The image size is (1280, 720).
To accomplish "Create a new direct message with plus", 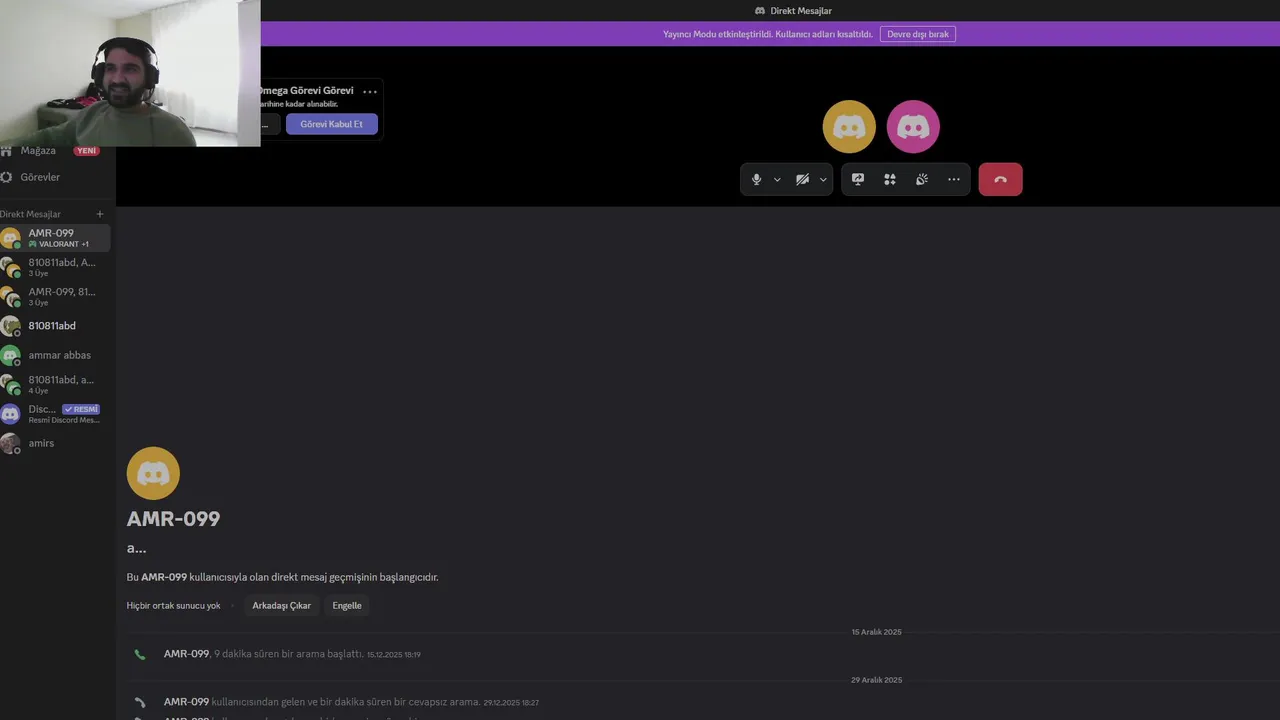I will [x=100, y=214].
